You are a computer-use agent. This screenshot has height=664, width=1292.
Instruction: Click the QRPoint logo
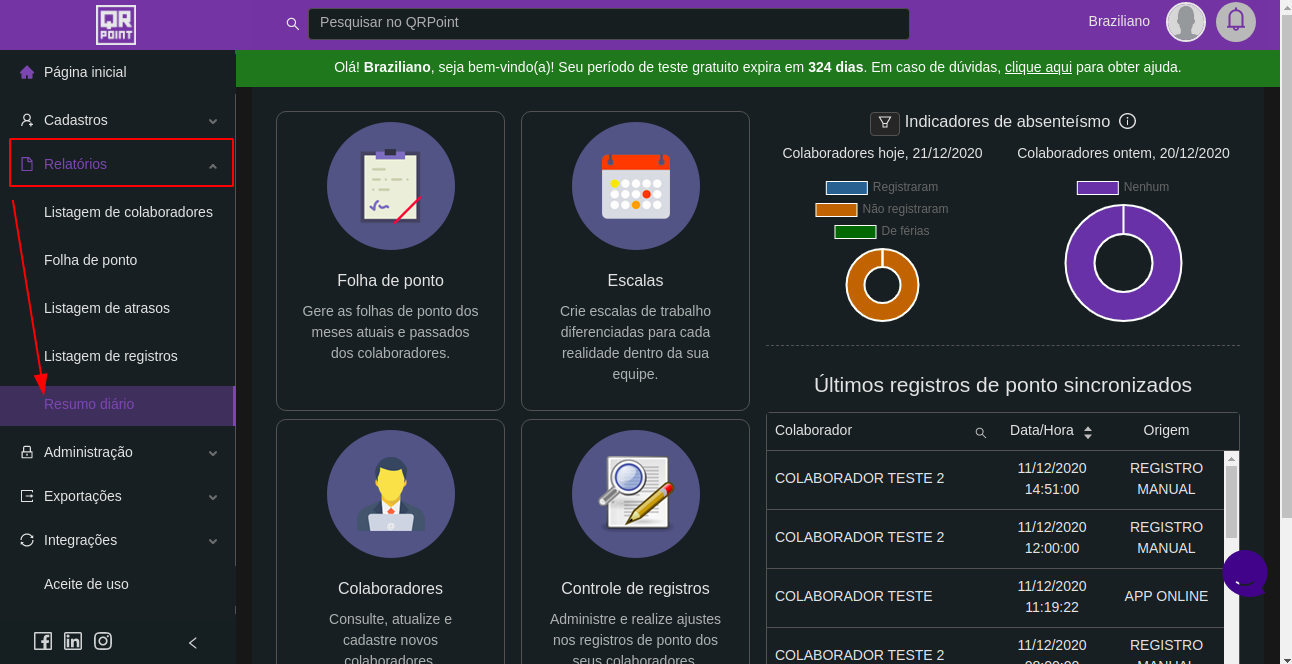tap(116, 25)
